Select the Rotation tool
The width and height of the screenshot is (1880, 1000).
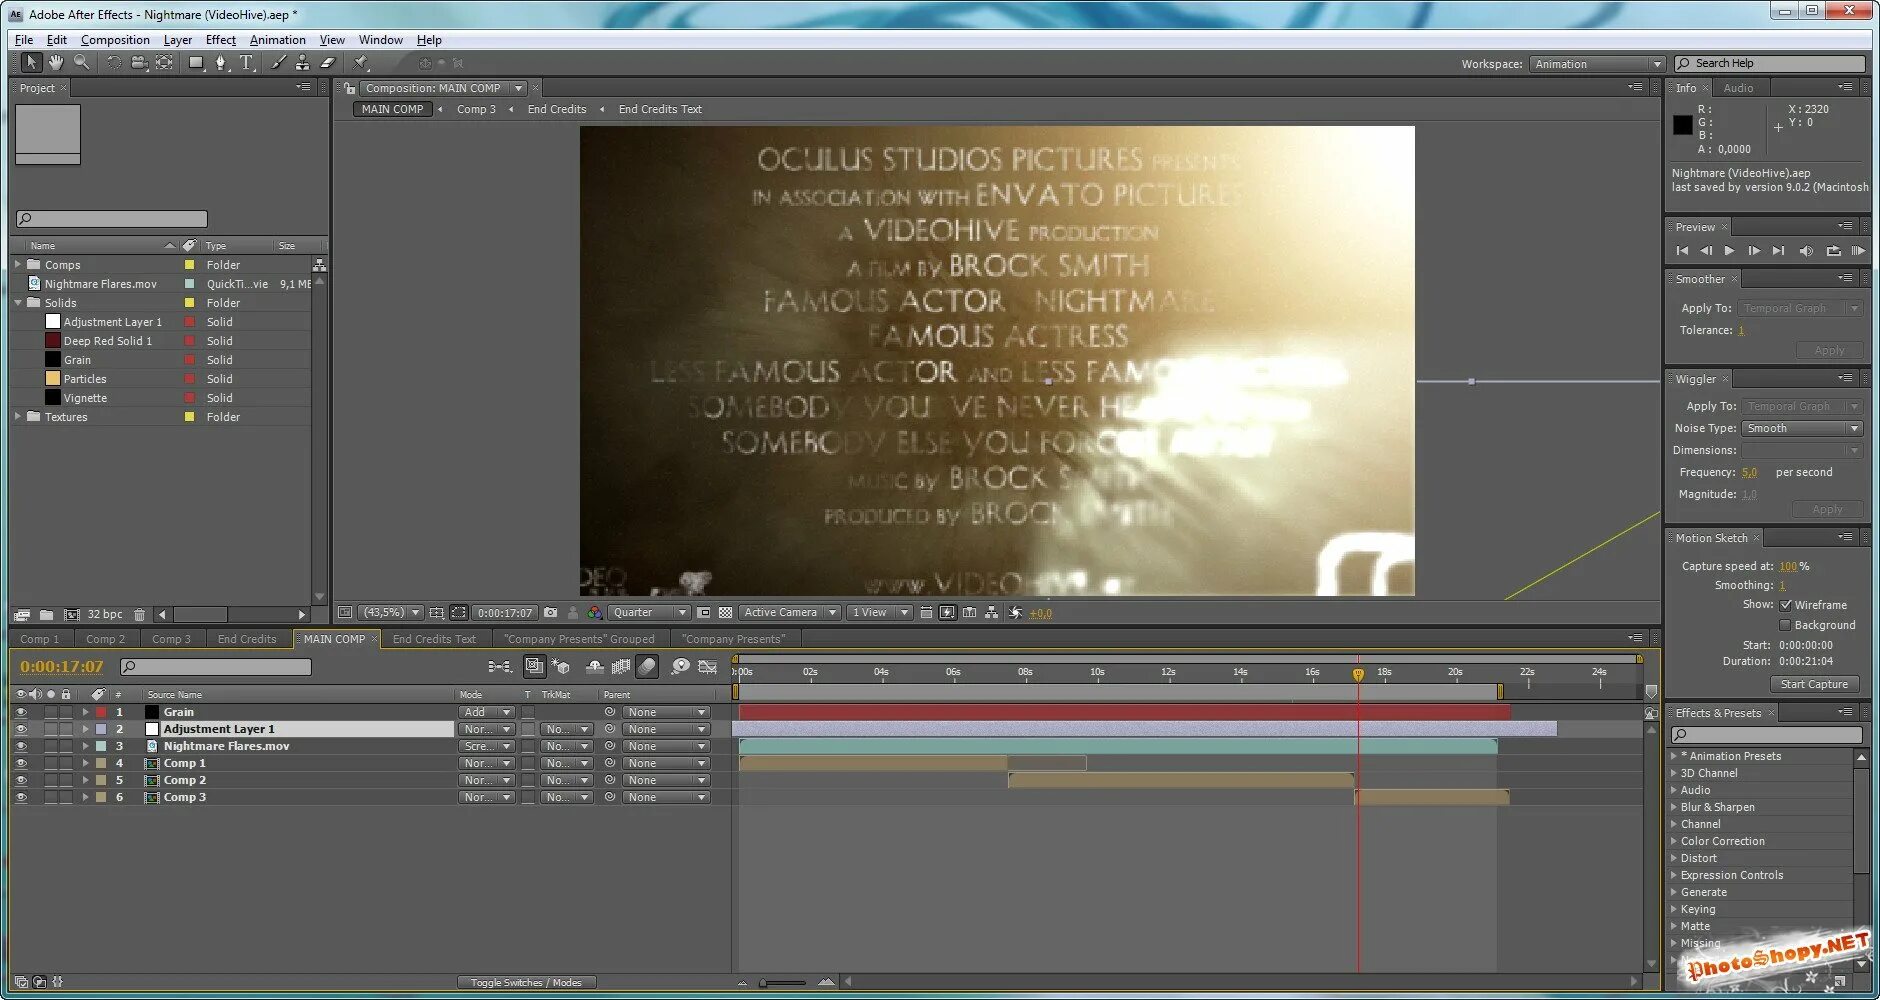(113, 63)
